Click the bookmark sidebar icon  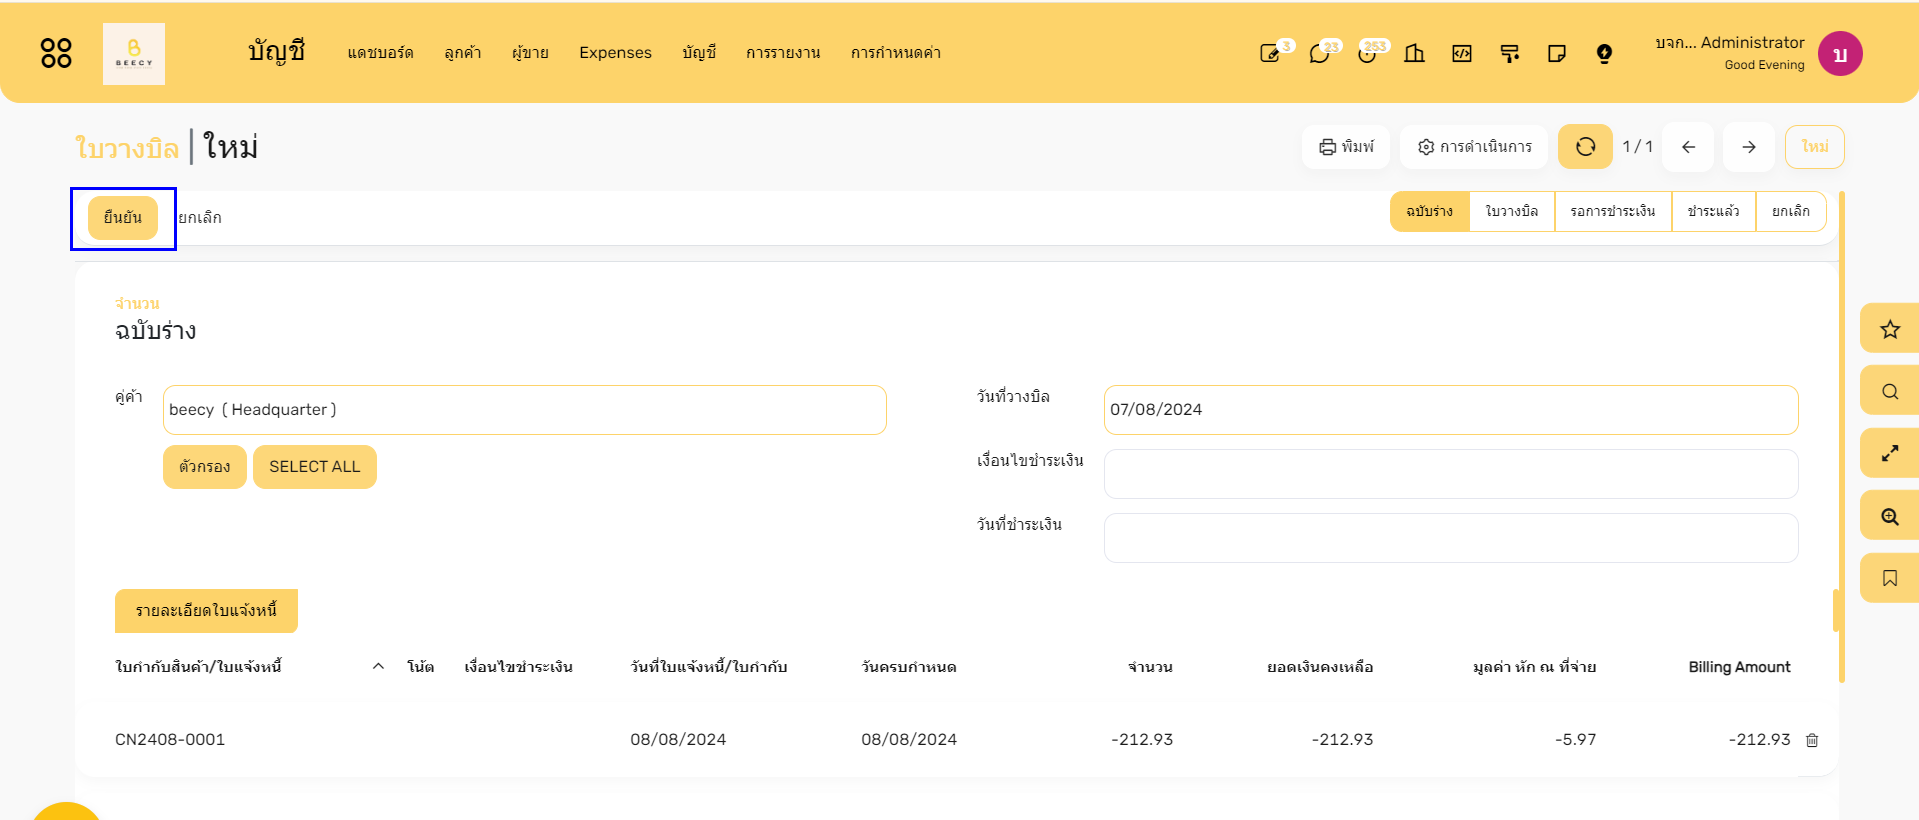(x=1889, y=578)
